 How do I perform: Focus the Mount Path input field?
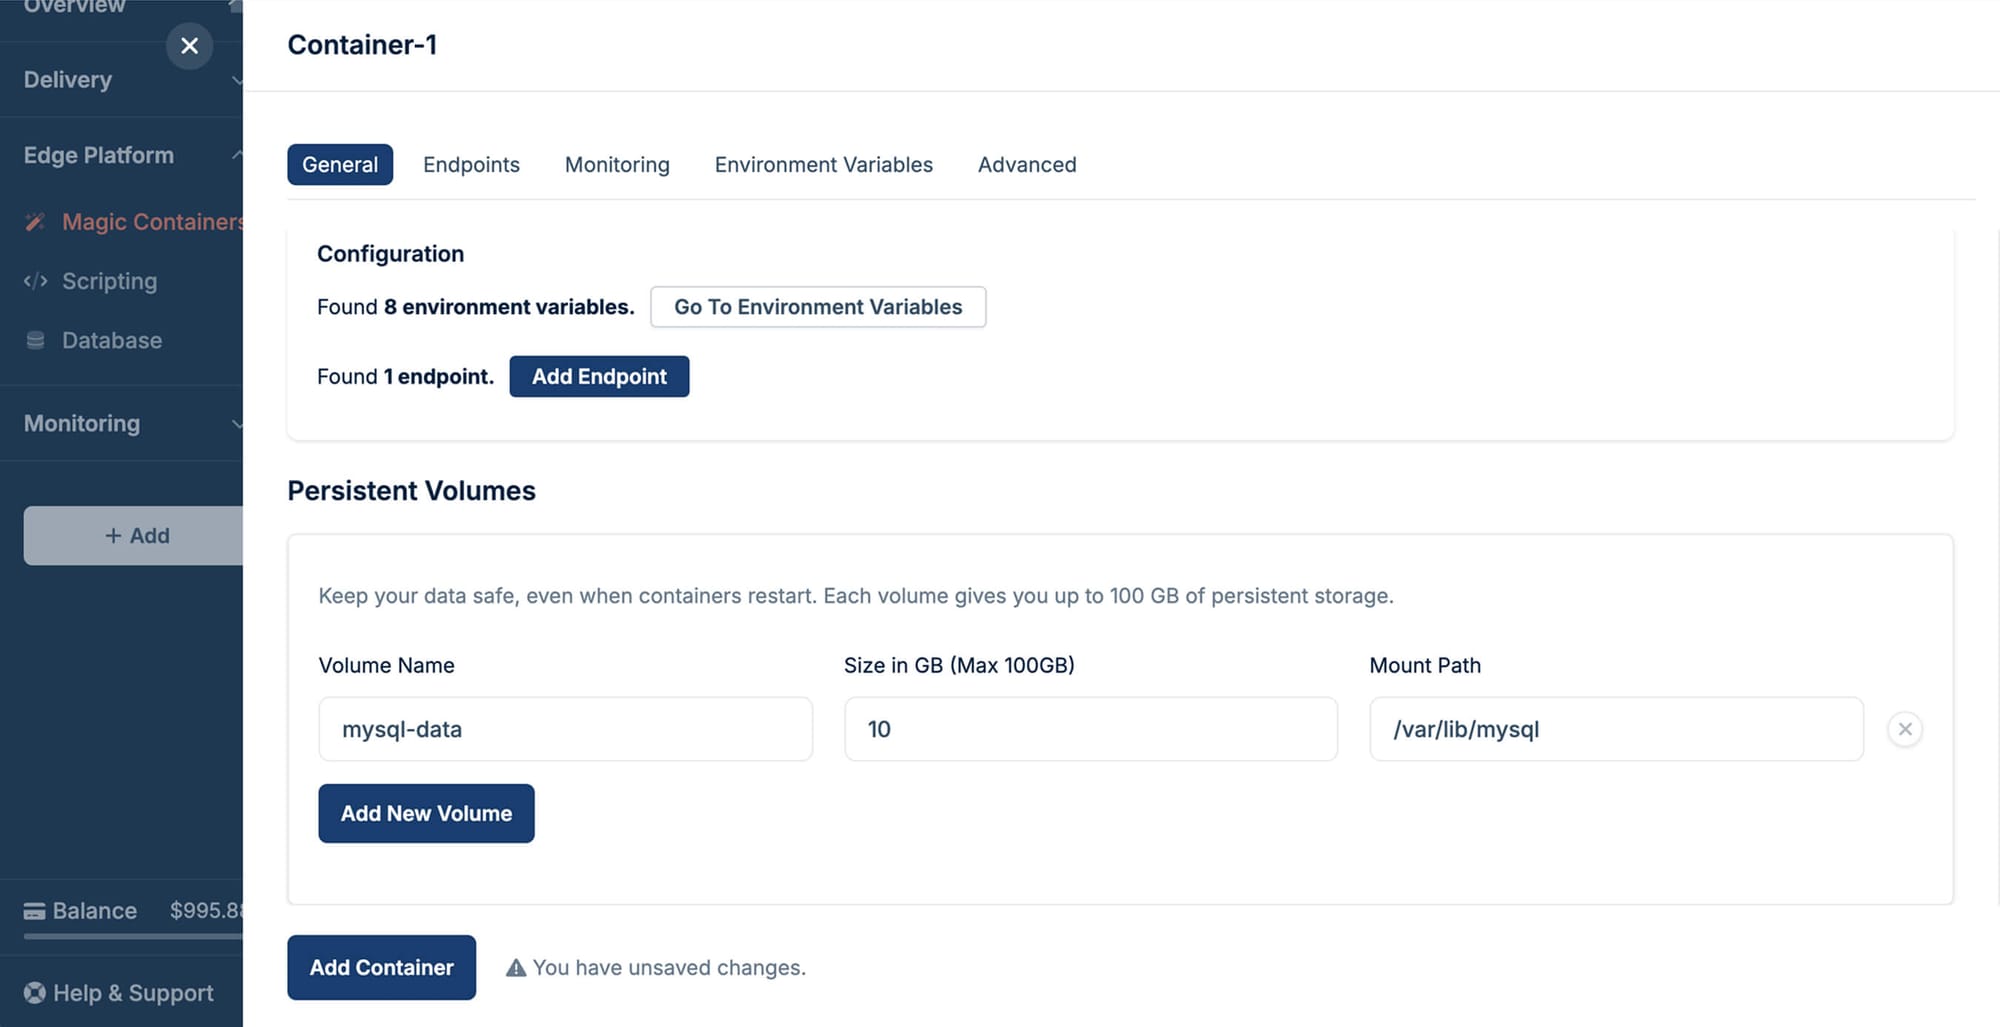pos(1615,729)
